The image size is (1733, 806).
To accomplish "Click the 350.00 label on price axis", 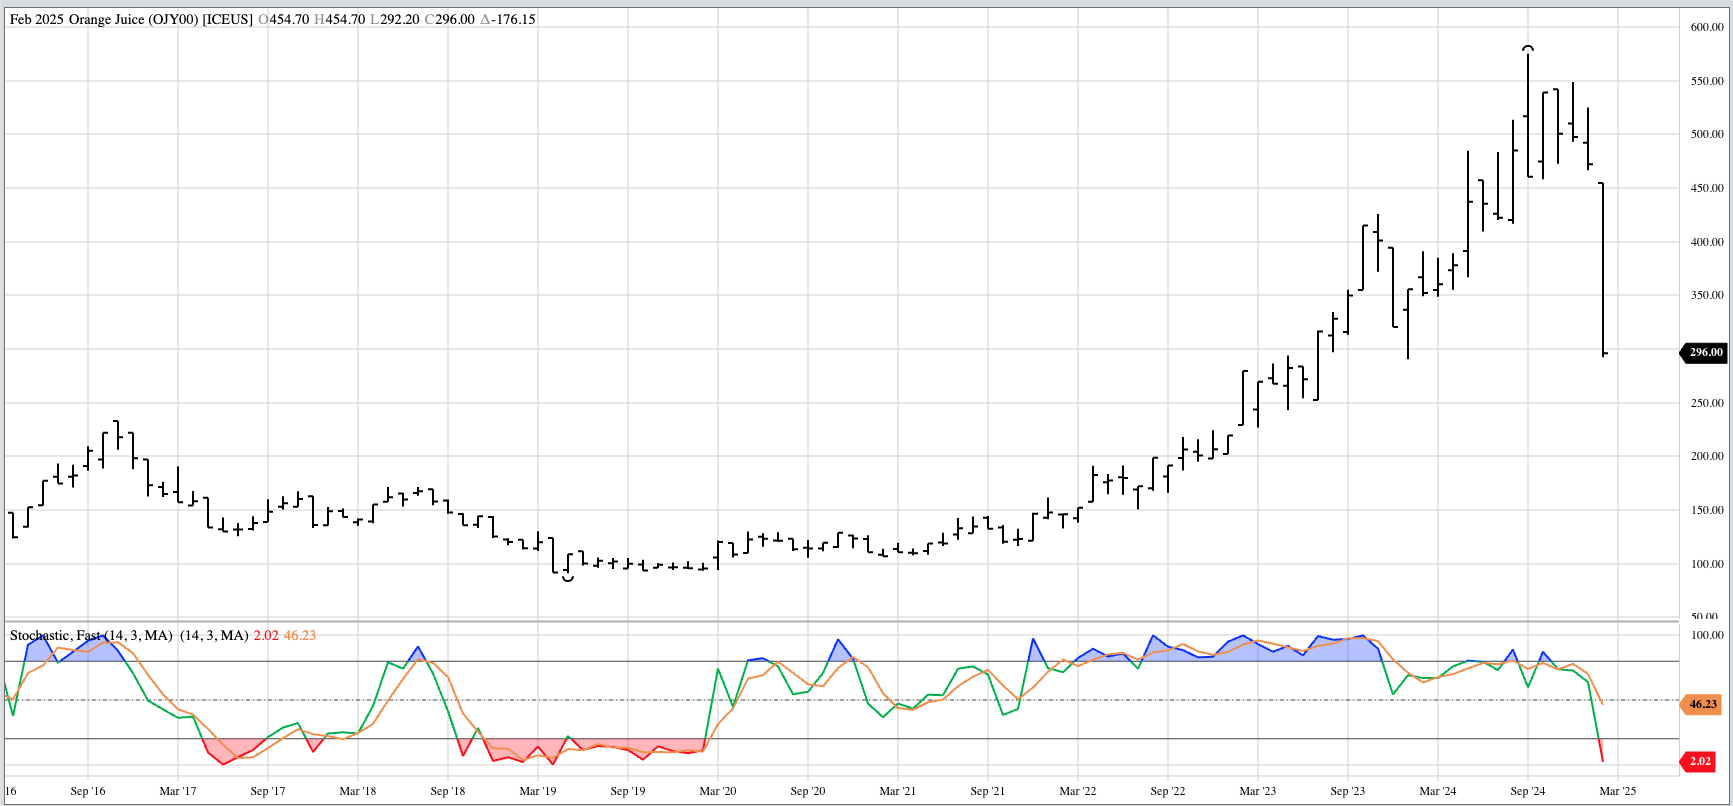I will tap(1706, 296).
